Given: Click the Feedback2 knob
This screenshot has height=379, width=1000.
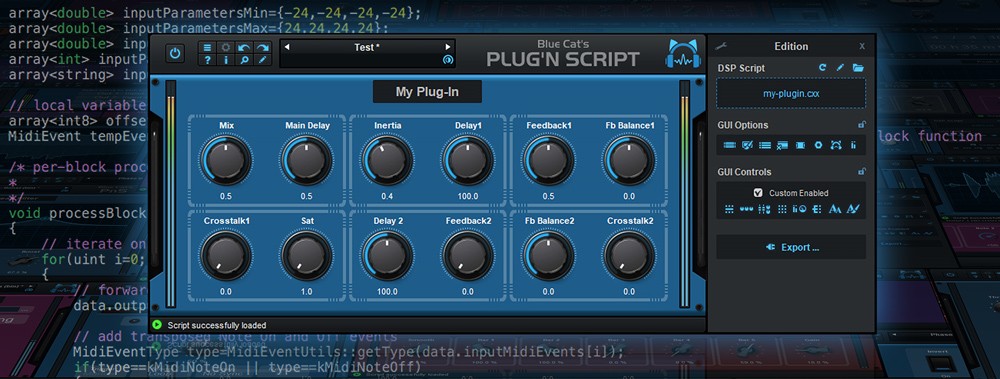Looking at the screenshot, I should 468,256.
